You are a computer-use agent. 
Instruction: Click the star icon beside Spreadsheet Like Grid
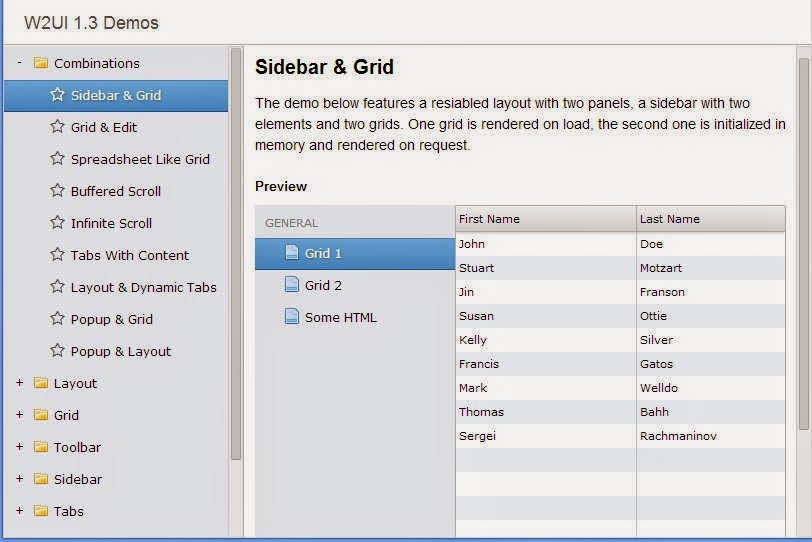coord(57,159)
